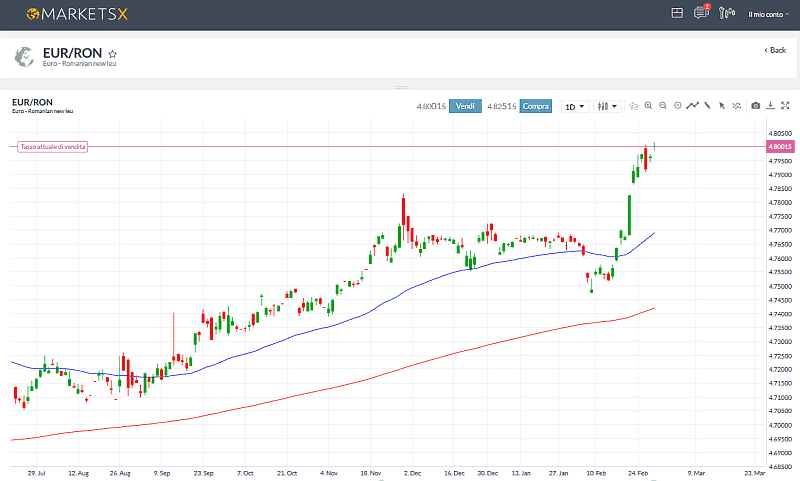The height and width of the screenshot is (481, 800).
Task: Toggle EUR/RON favorite star
Action: [x=113, y=54]
